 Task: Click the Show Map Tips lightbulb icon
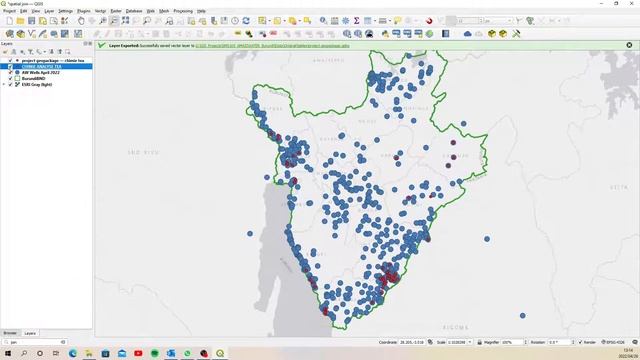[398, 21]
